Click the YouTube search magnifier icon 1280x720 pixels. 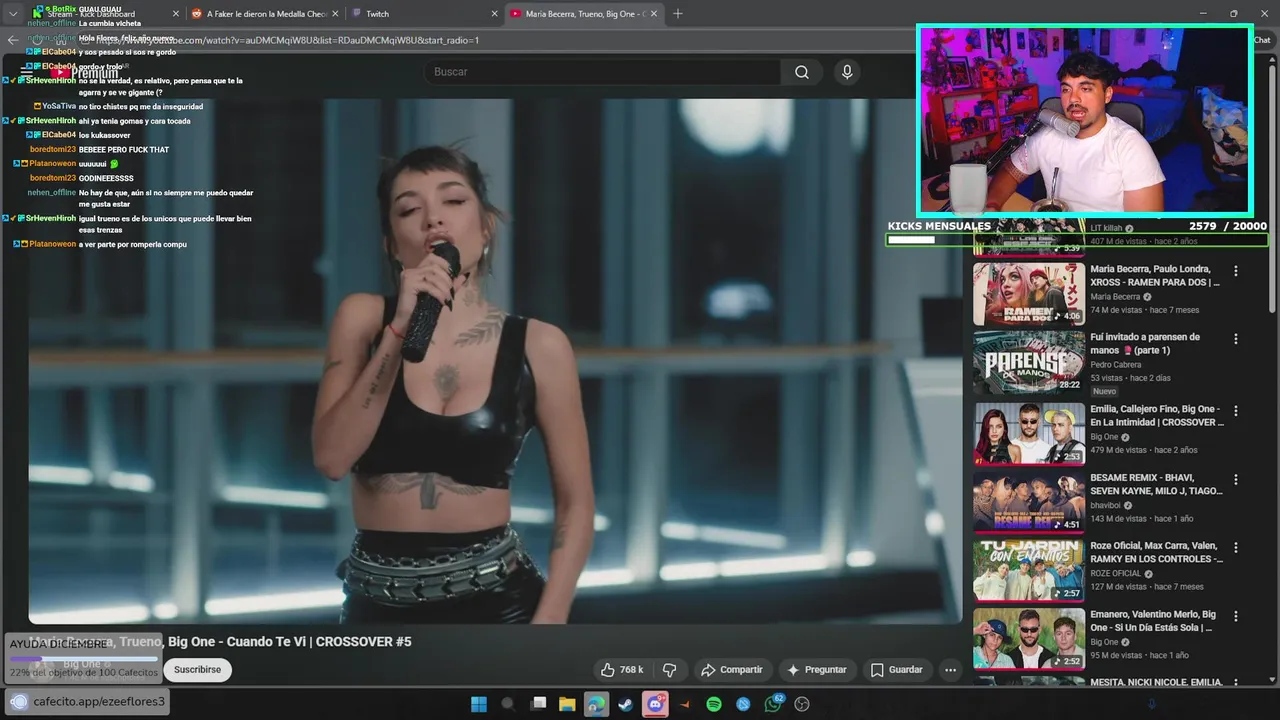pyautogui.click(x=802, y=72)
